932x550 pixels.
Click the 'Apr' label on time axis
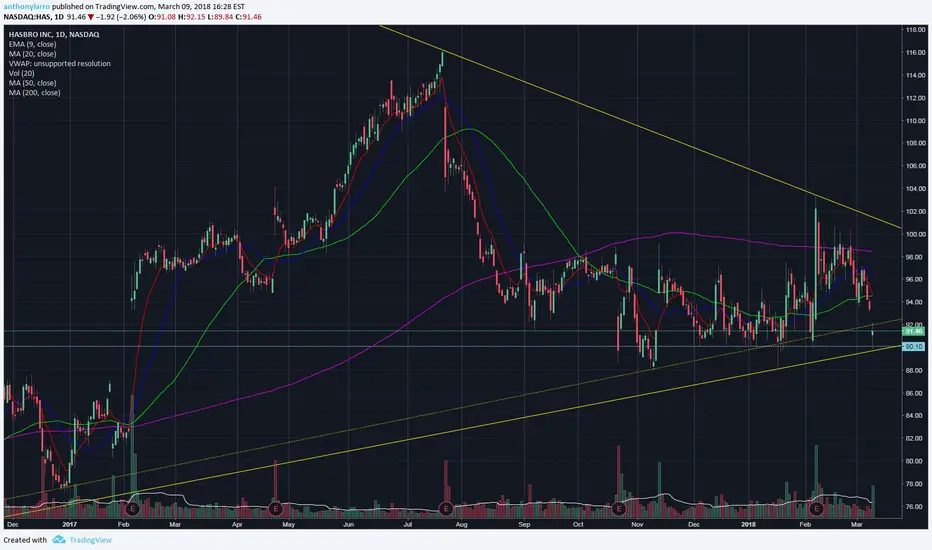click(237, 524)
